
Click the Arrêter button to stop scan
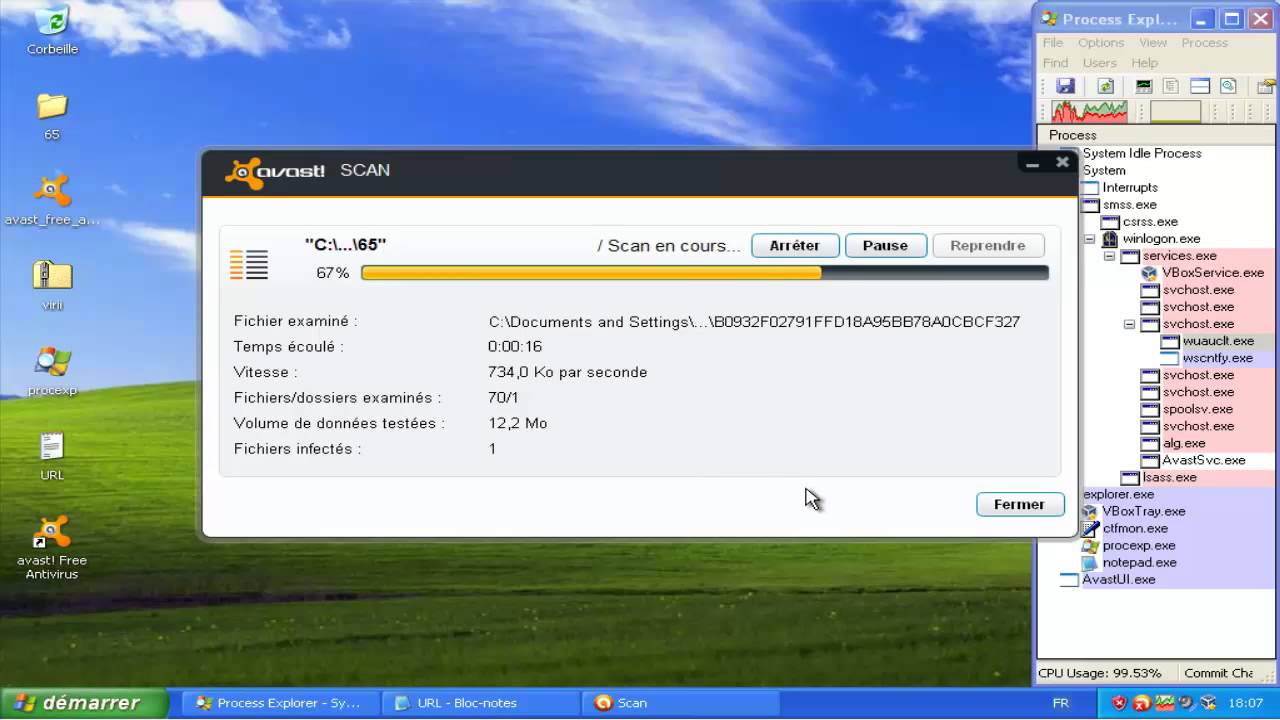coord(795,246)
